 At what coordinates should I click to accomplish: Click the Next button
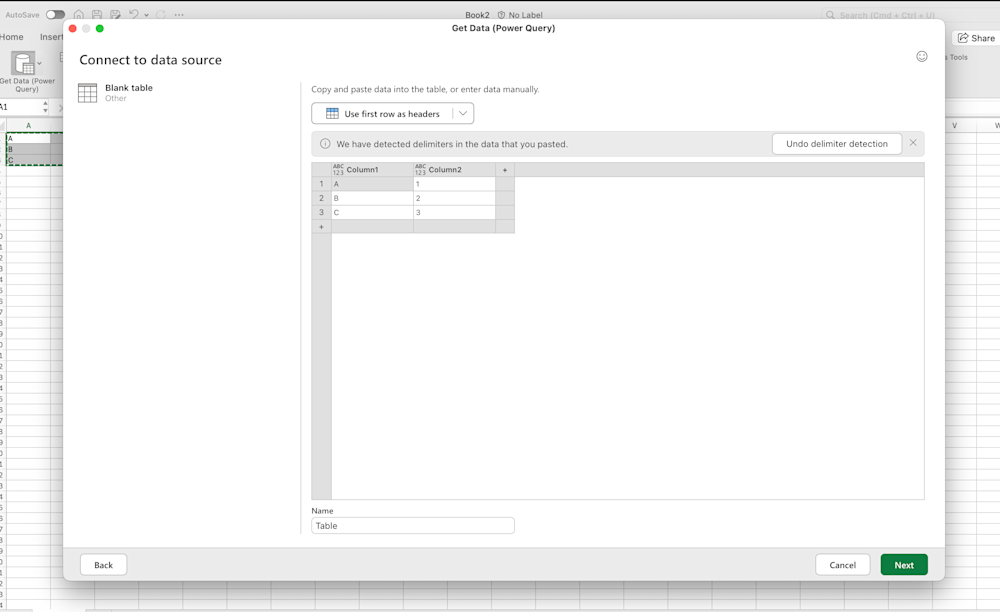pyautogui.click(x=903, y=564)
